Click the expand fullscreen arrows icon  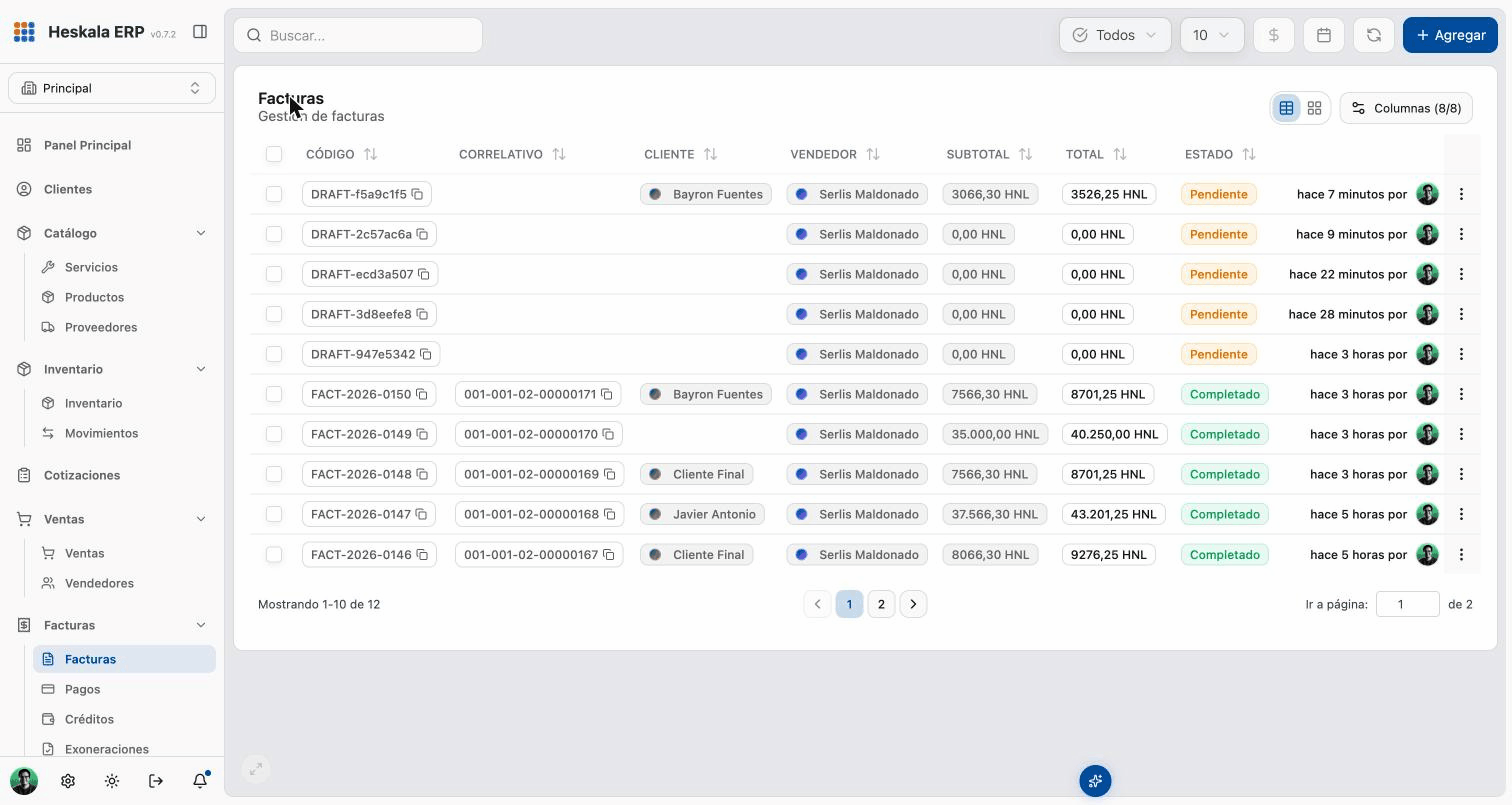(256, 768)
